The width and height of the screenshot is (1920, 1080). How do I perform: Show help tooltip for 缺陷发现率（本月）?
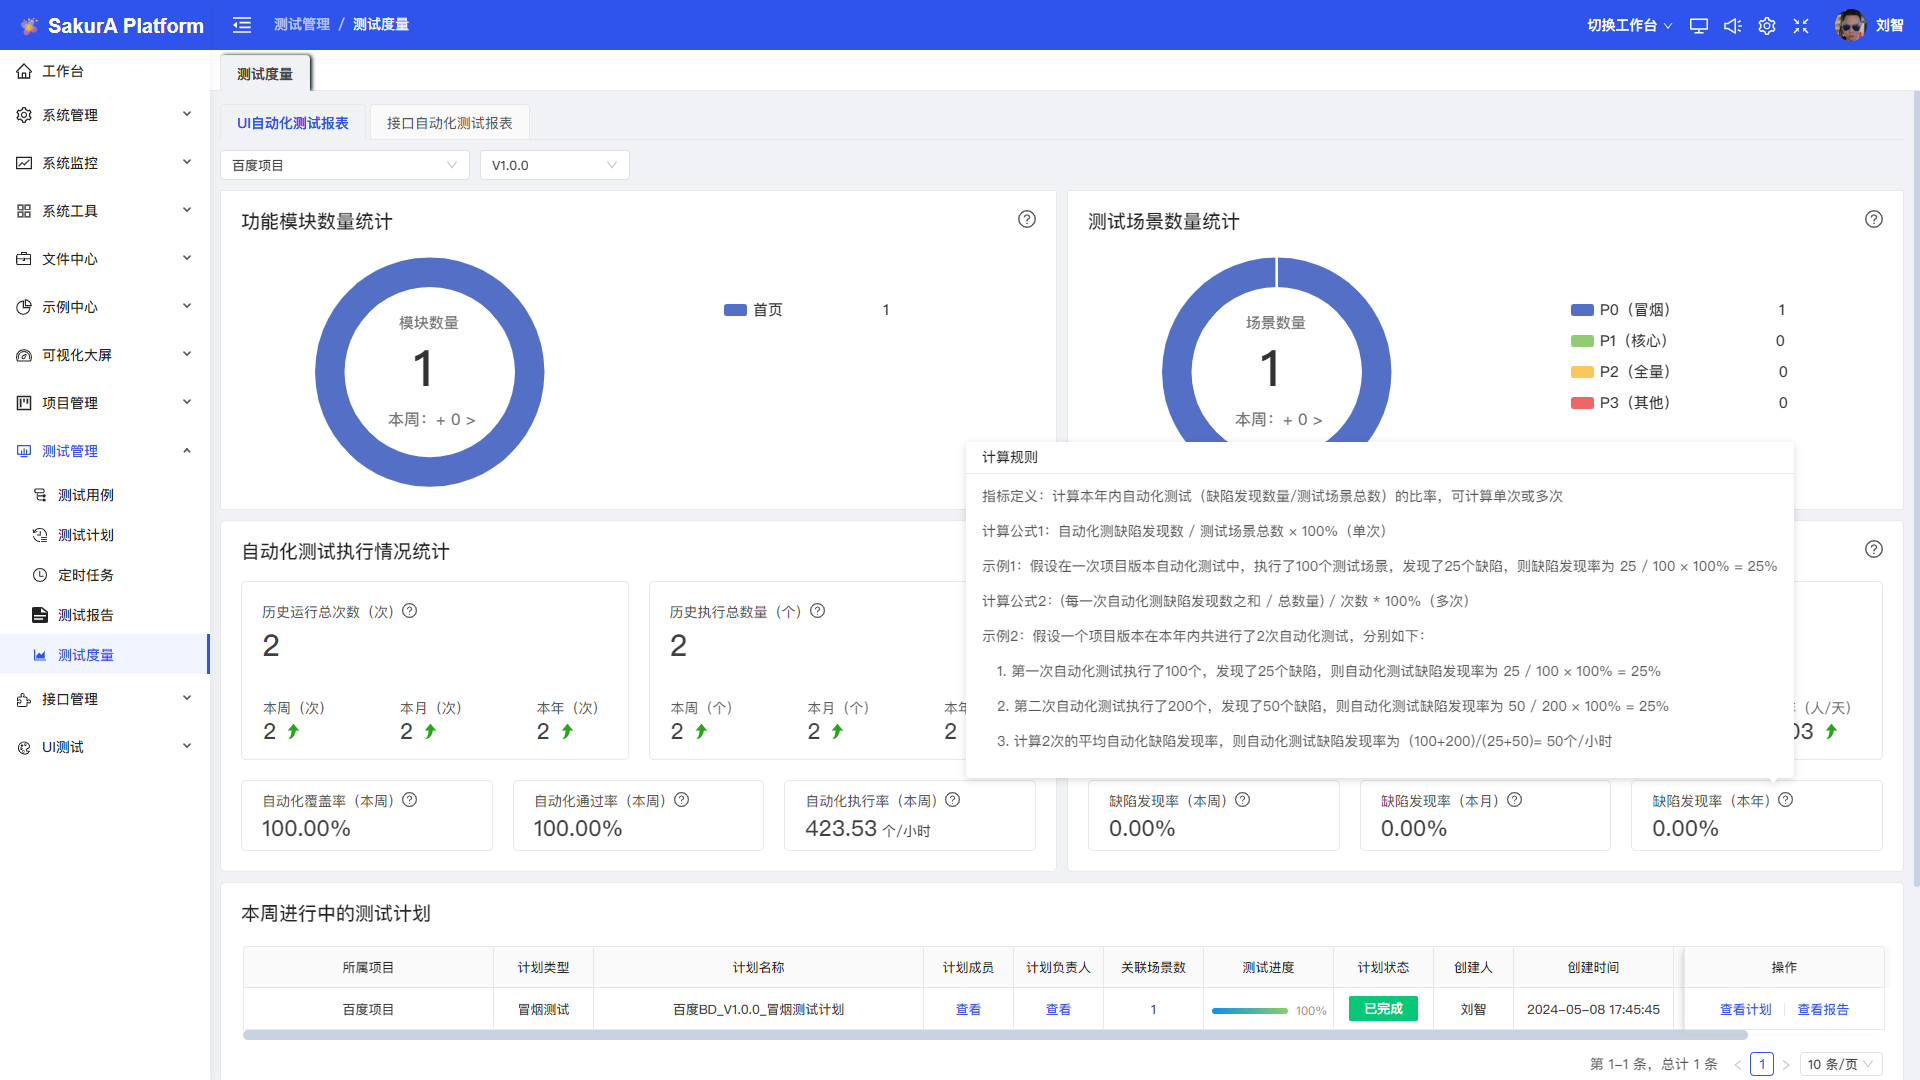click(1514, 800)
